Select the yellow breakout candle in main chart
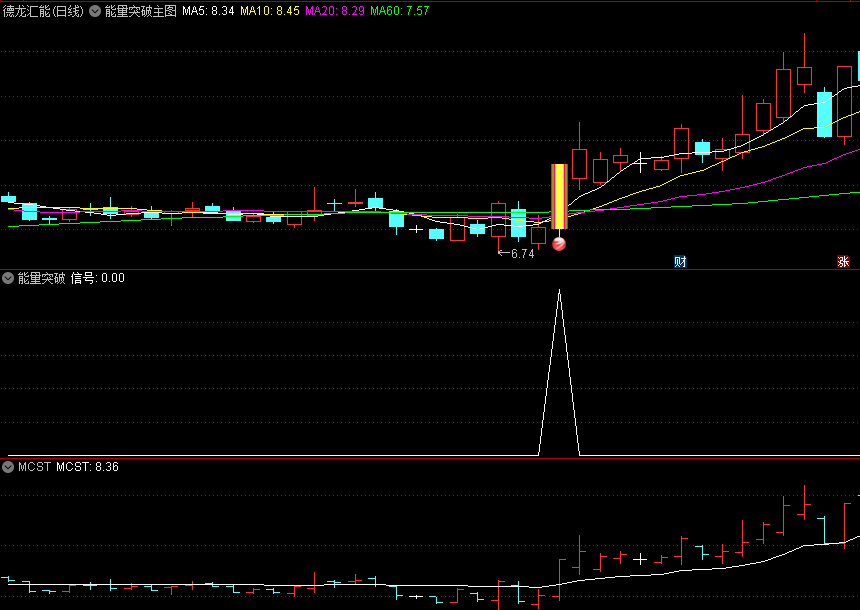 tap(559, 196)
